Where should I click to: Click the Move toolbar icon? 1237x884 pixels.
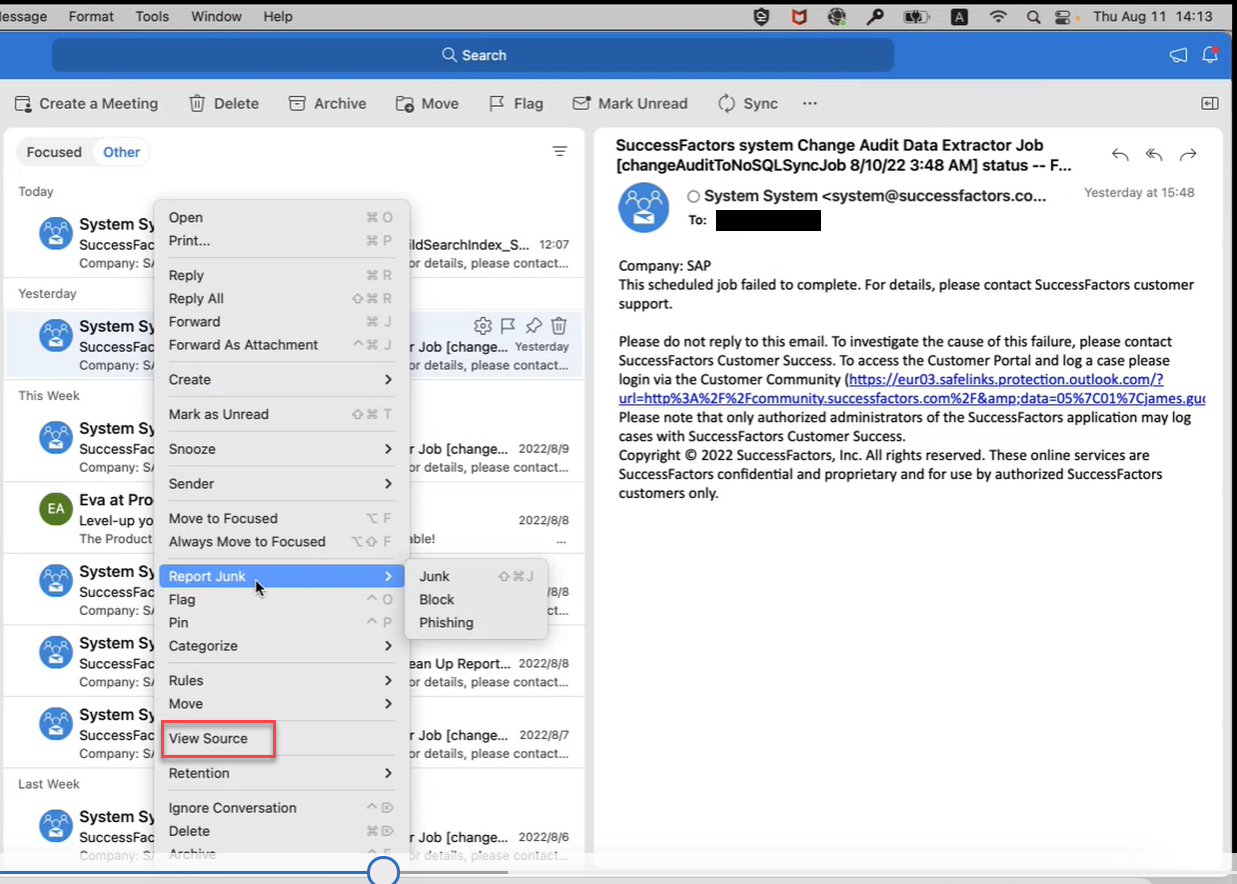pyautogui.click(x=405, y=104)
